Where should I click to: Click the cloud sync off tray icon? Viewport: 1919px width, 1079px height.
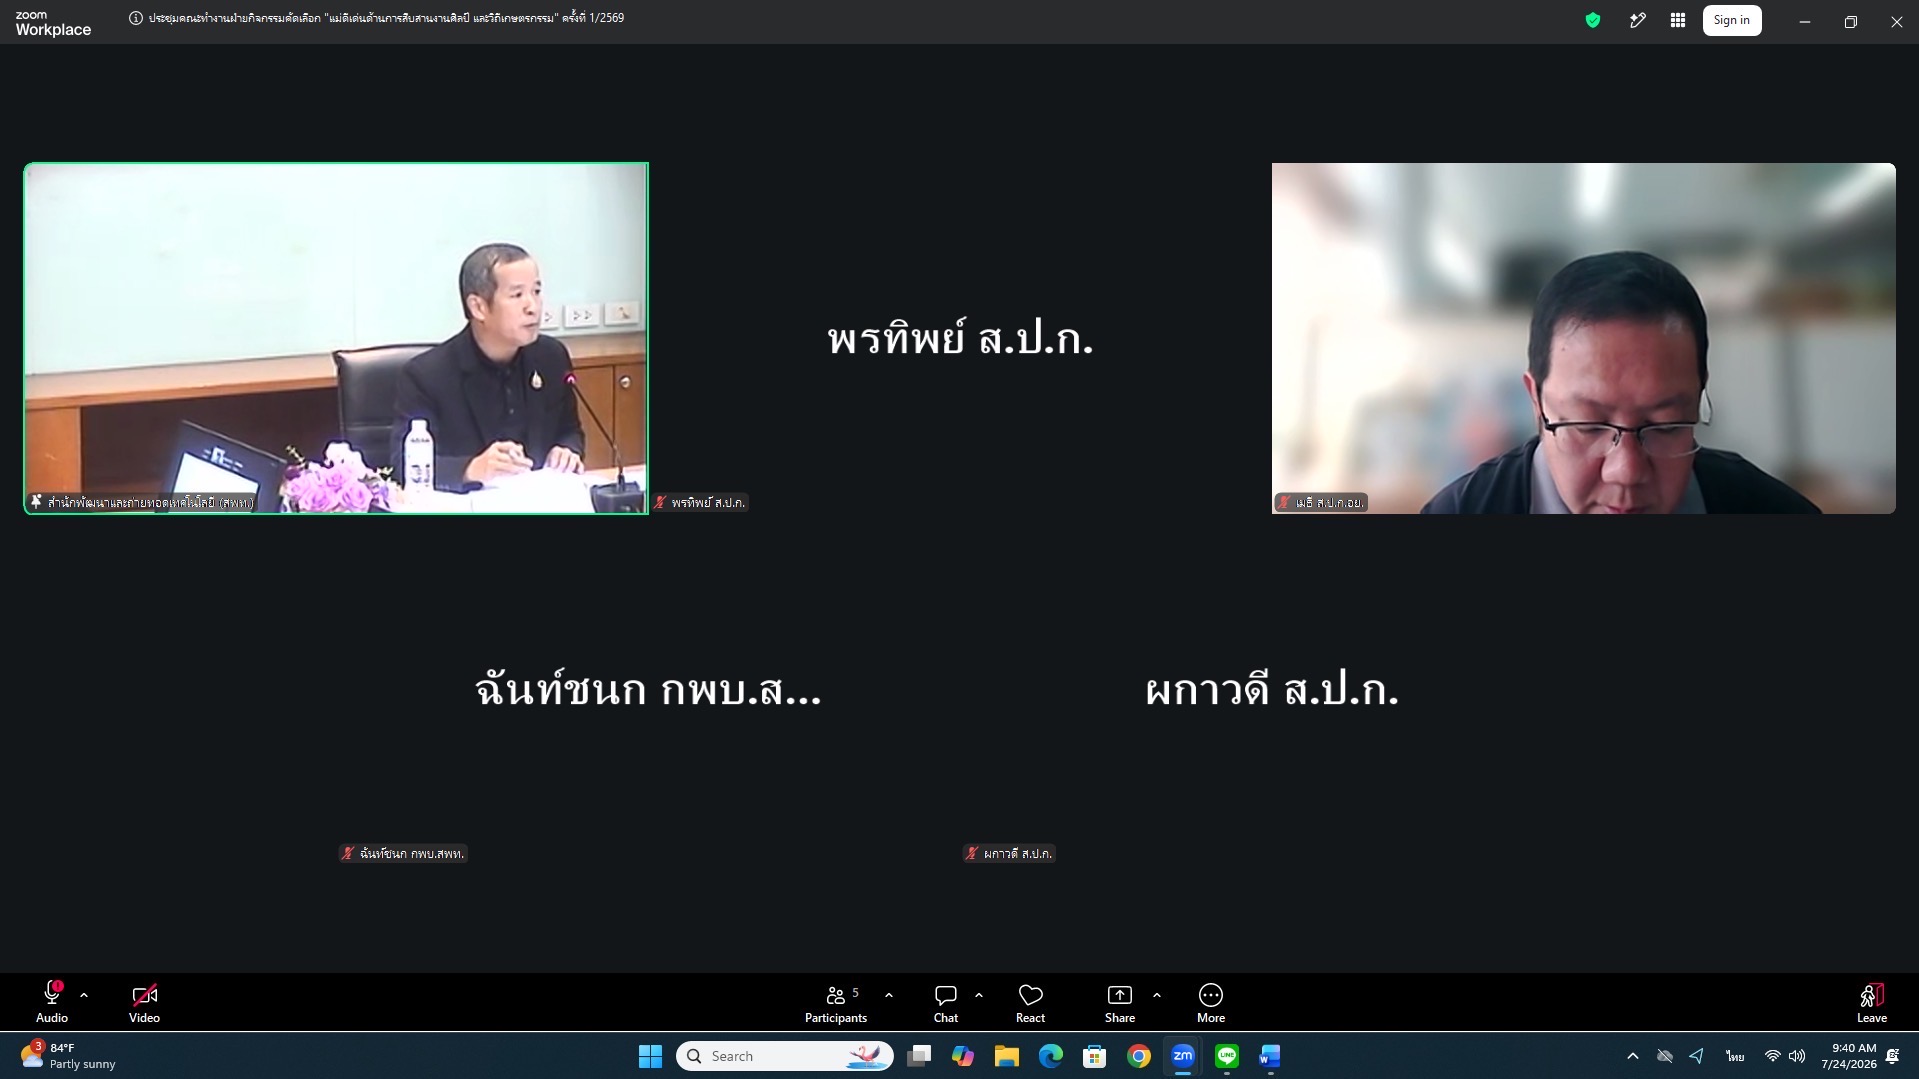(1665, 1056)
